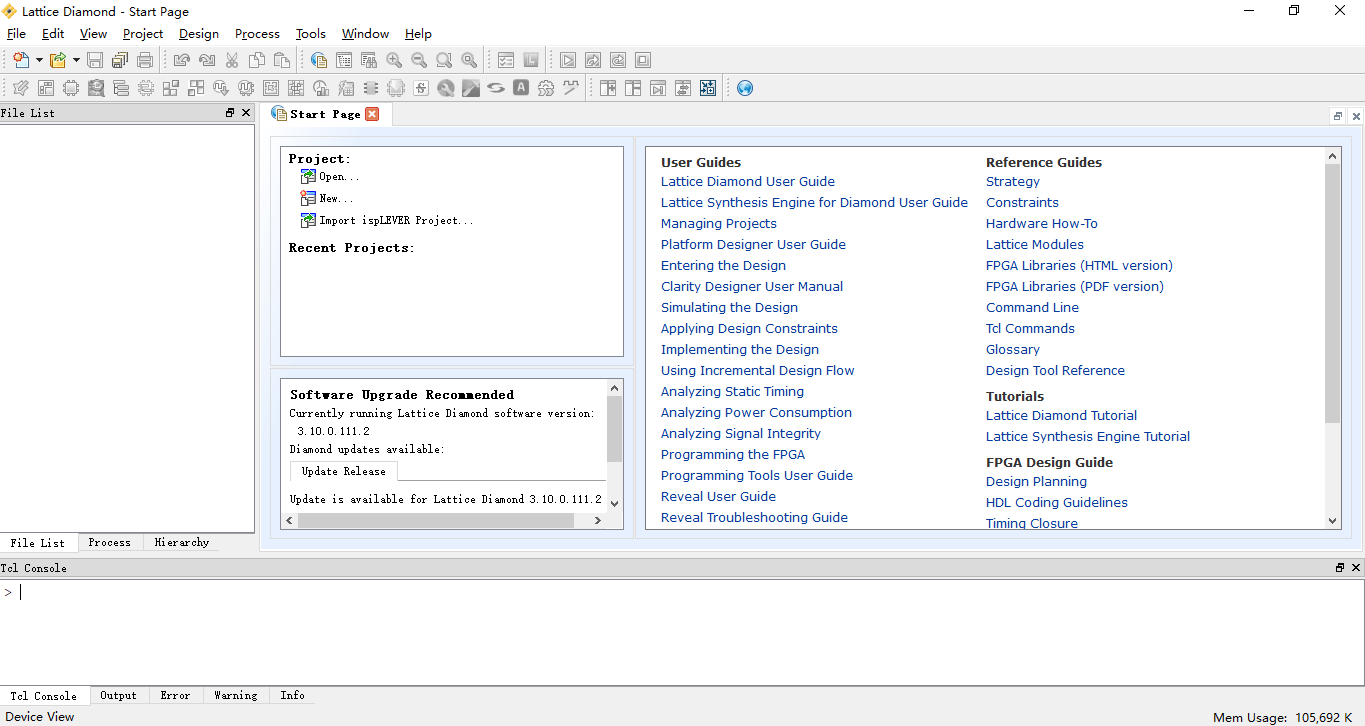Expand the New file dropdown arrow
This screenshot has height=726, width=1365.
click(x=39, y=60)
